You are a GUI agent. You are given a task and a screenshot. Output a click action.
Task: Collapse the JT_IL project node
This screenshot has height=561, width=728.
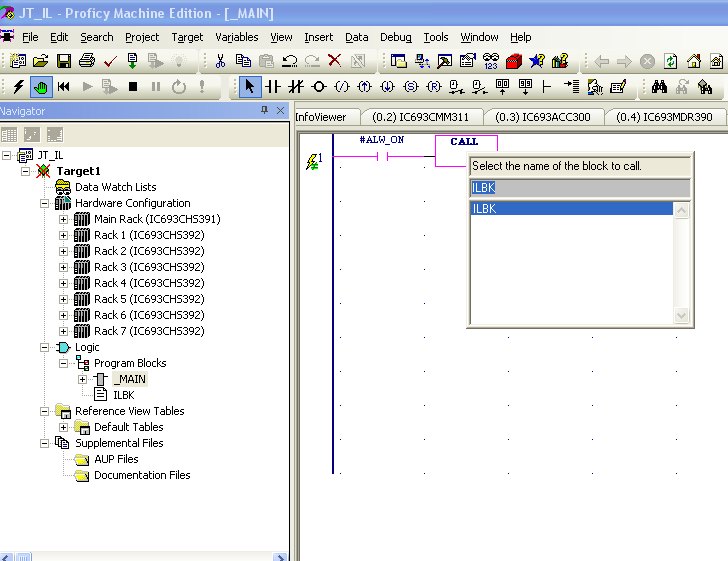[6, 155]
